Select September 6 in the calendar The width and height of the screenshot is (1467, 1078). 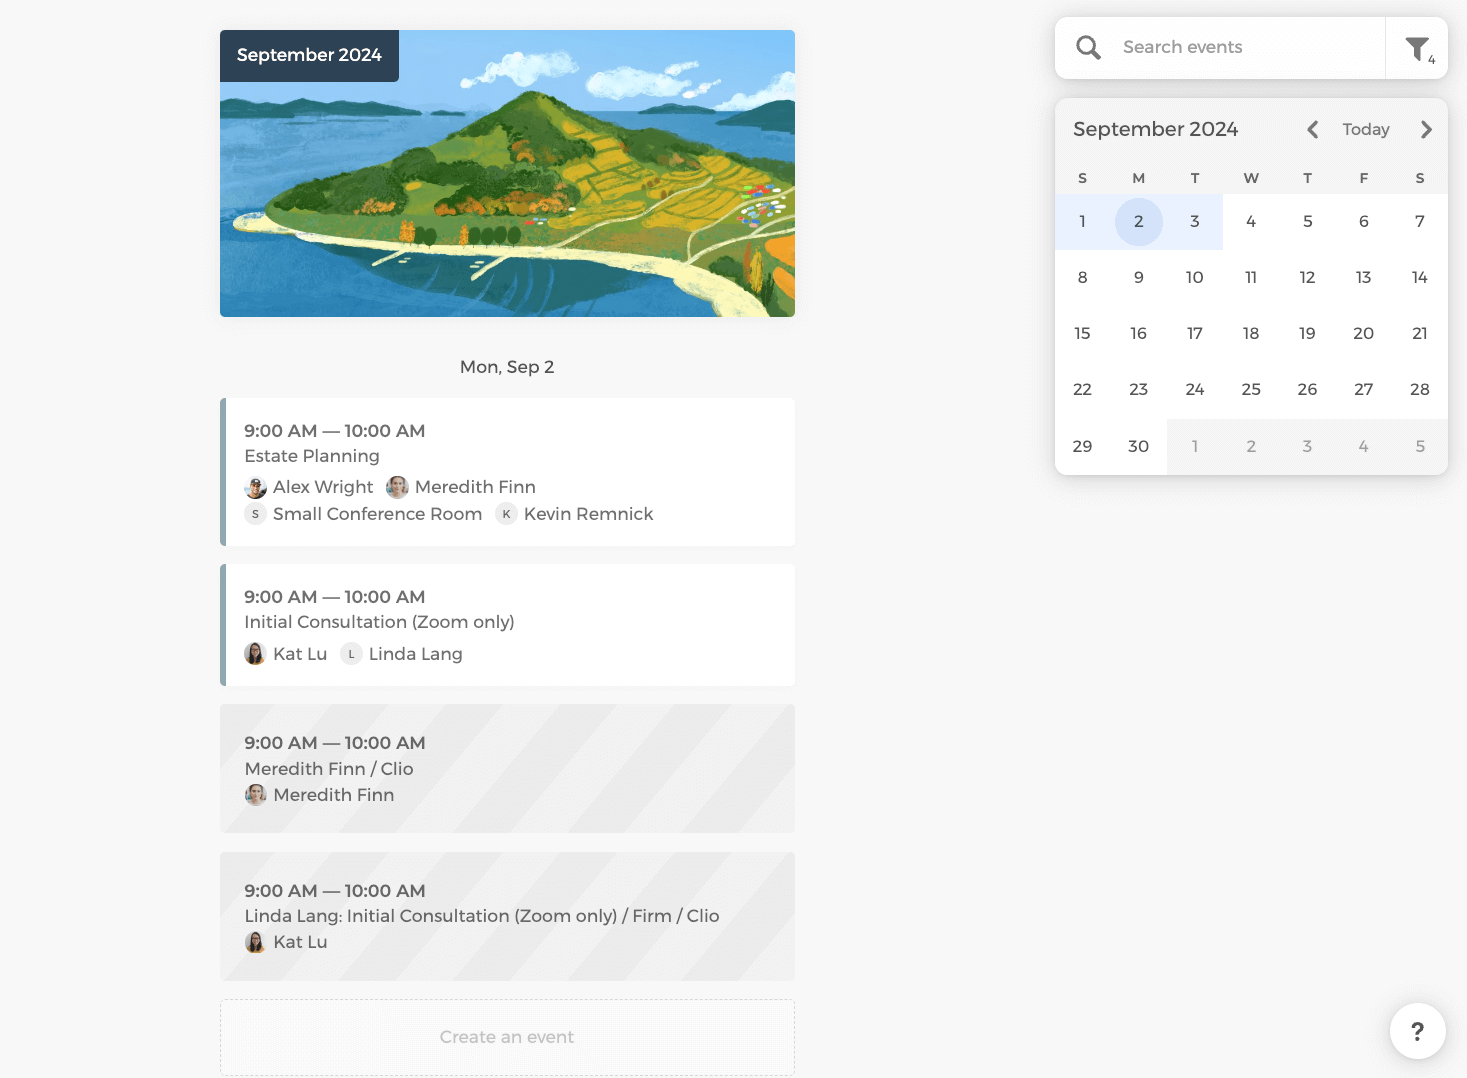[x=1363, y=221]
